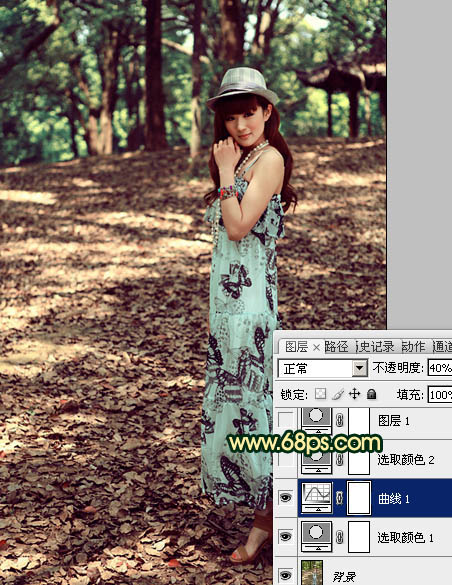Toggle visibility of the 背景 layer
Viewport: 452px width, 585px height.
coord(286,575)
